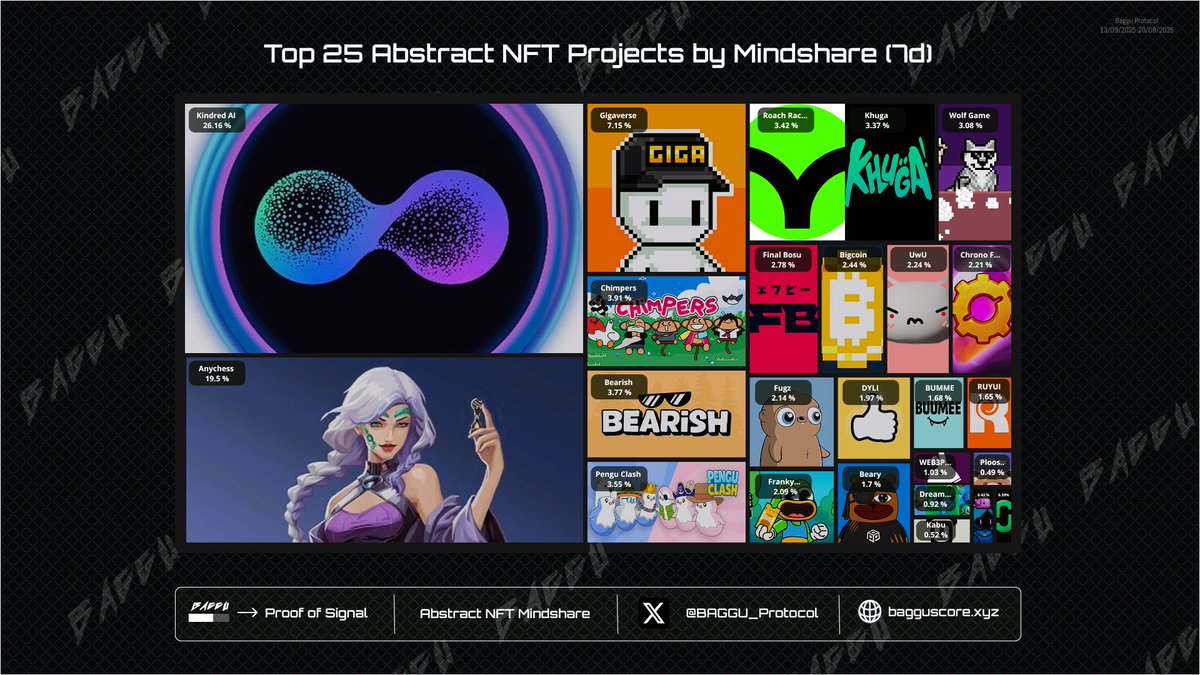Click the BAGGU logo in footer
Image resolution: width=1200 pixels, height=675 pixels.
tap(208, 612)
